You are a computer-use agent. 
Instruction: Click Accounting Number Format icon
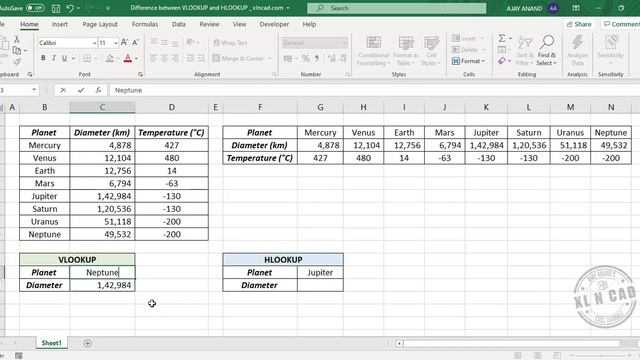tap(288, 59)
